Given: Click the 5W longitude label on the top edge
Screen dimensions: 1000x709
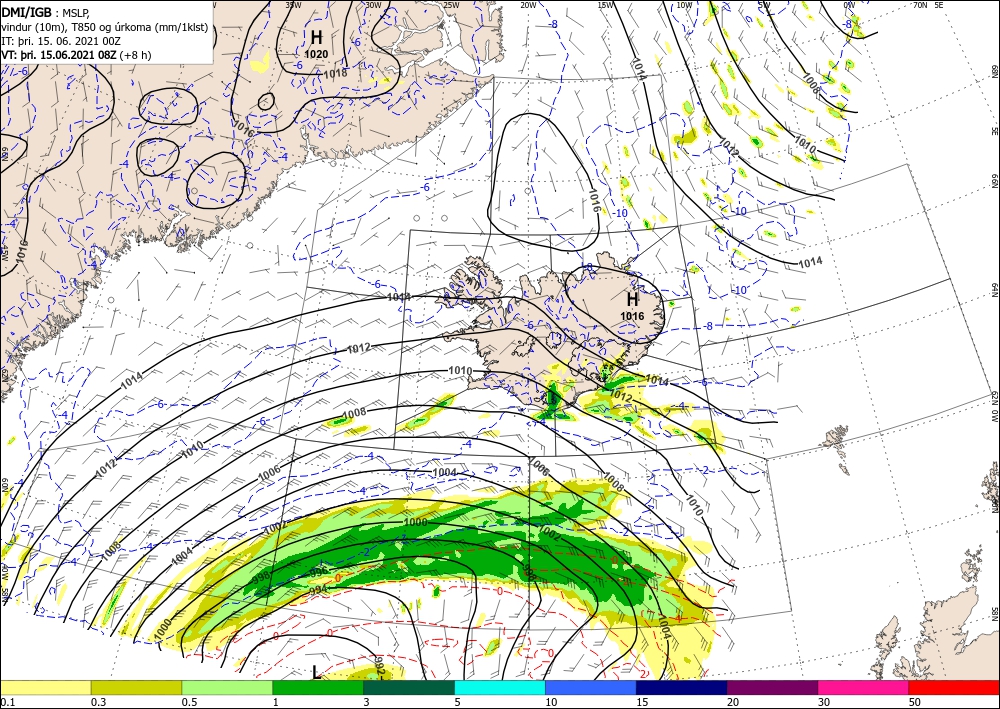Looking at the screenshot, I should 764,5.
